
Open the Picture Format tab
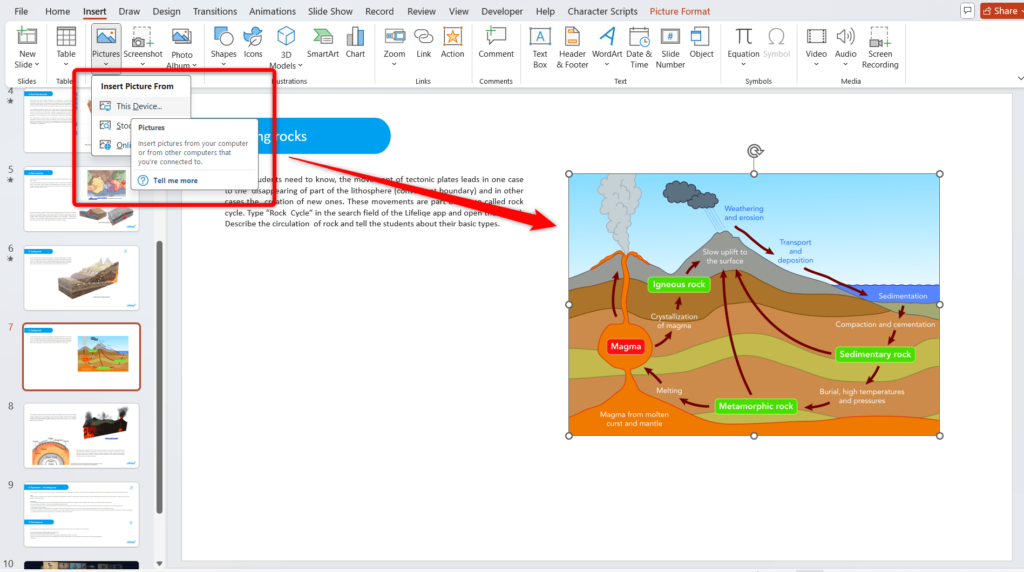click(680, 11)
